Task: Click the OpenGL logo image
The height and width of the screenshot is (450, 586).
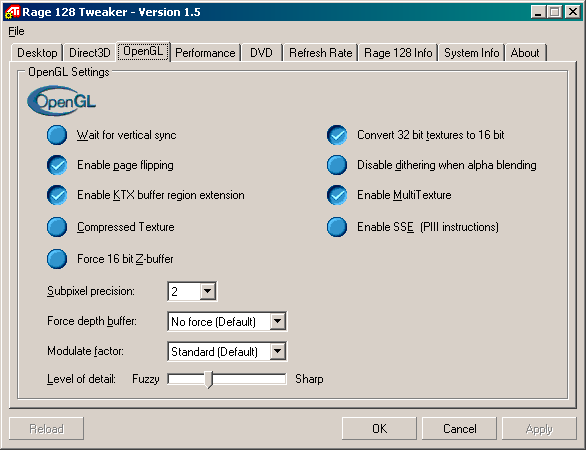Action: tap(62, 101)
